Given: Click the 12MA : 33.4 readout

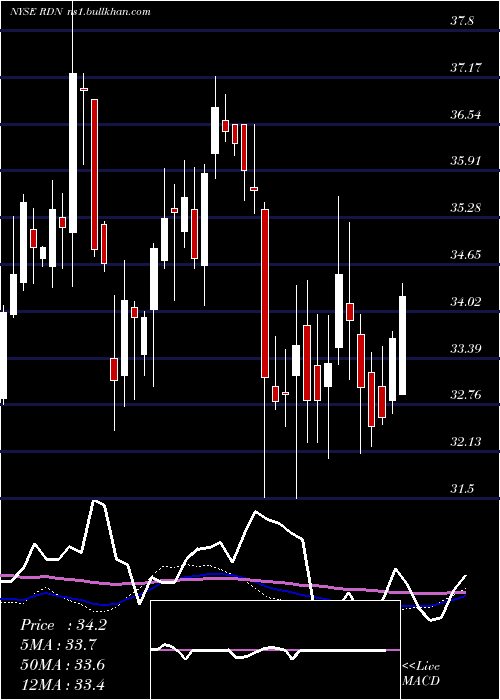Looking at the screenshot, I should (63, 684).
